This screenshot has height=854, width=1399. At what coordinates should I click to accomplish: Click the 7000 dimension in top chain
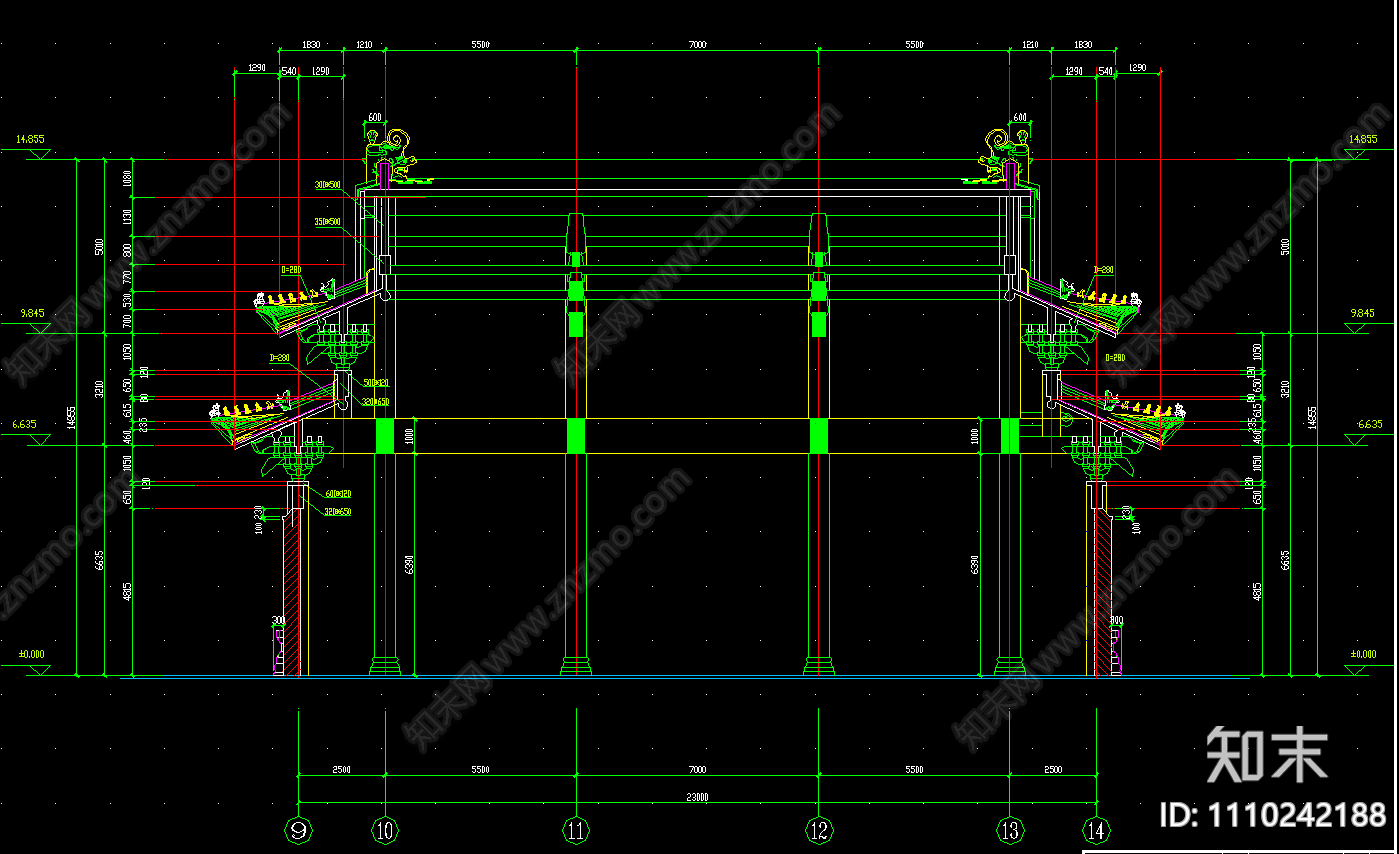(697, 45)
